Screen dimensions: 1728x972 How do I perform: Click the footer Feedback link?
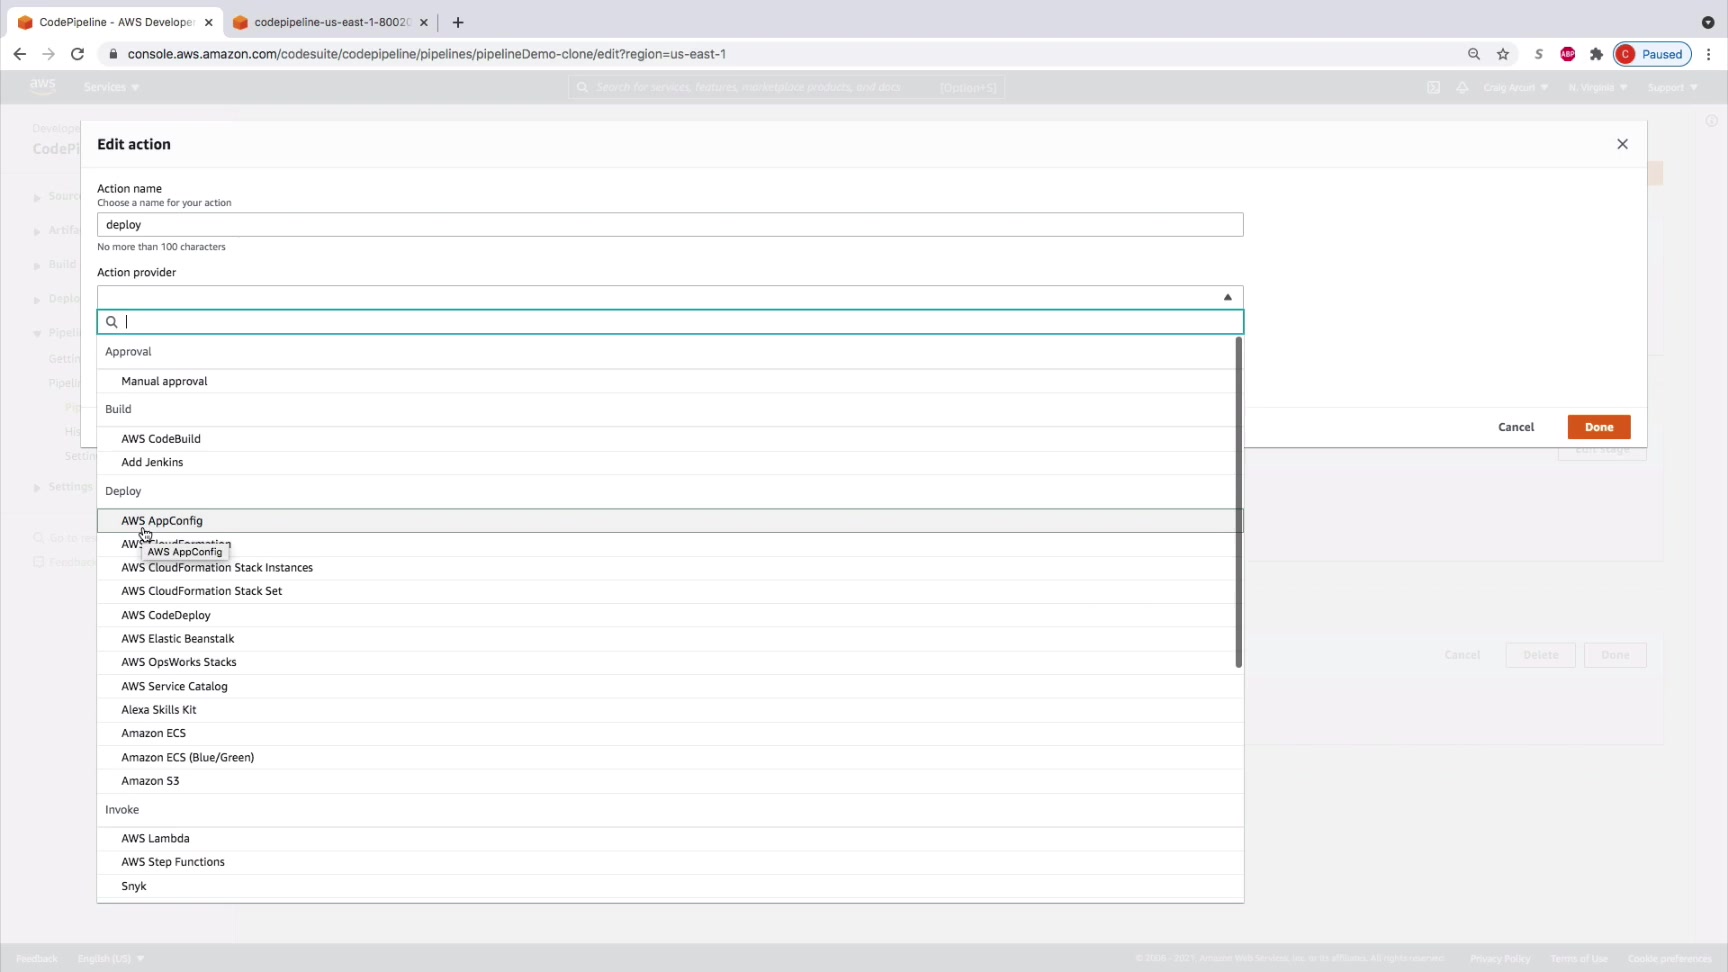[x=37, y=958]
